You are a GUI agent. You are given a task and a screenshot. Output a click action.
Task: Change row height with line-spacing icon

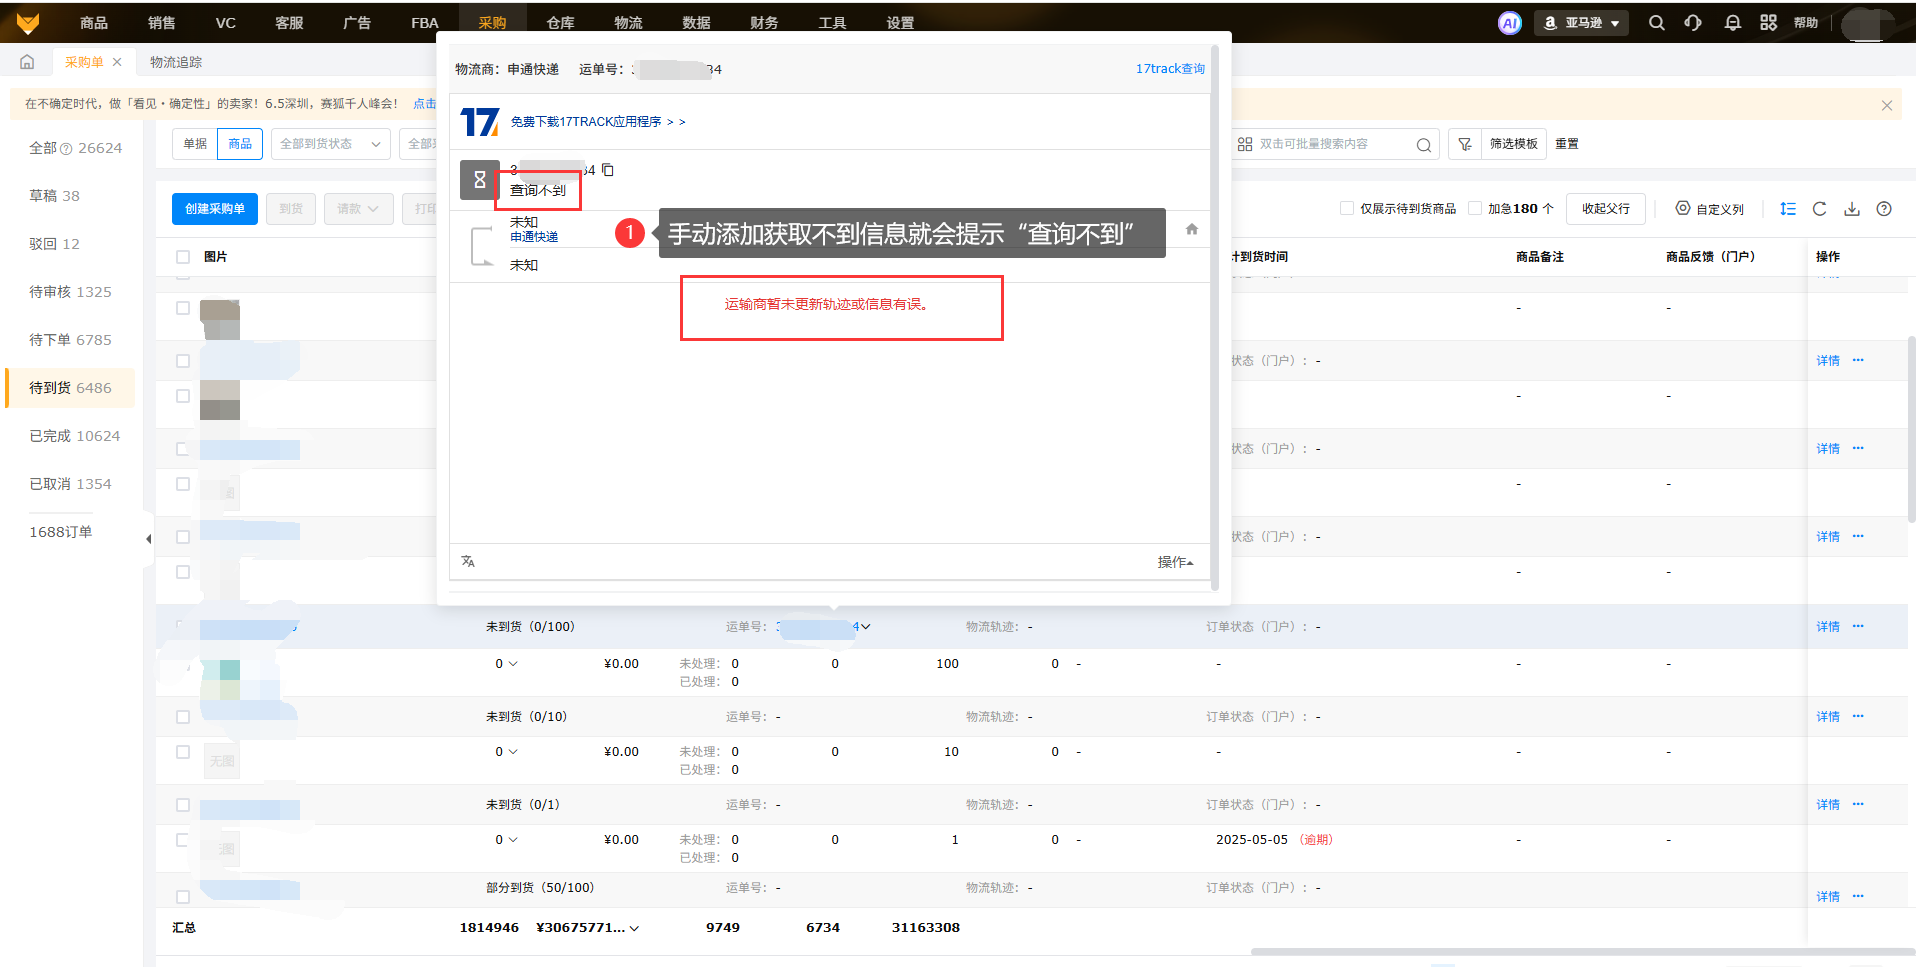(1788, 209)
